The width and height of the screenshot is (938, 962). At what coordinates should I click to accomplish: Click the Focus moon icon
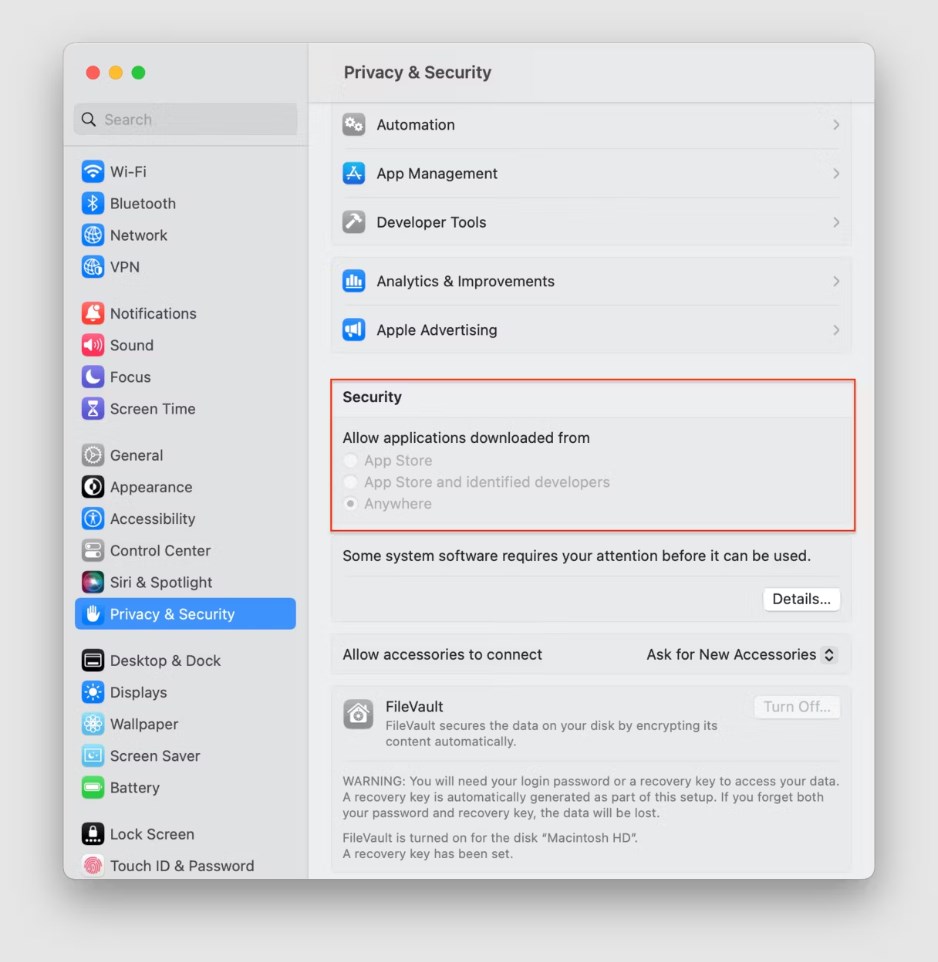[x=93, y=377]
